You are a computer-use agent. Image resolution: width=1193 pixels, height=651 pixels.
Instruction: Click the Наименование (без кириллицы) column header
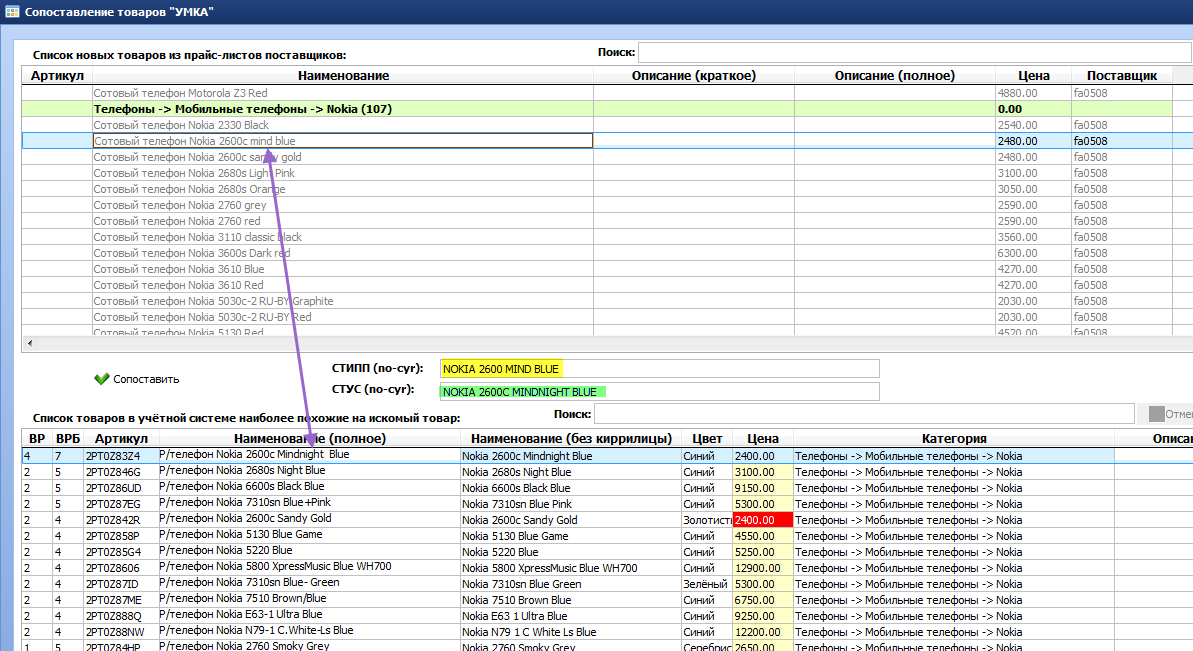tap(571, 438)
